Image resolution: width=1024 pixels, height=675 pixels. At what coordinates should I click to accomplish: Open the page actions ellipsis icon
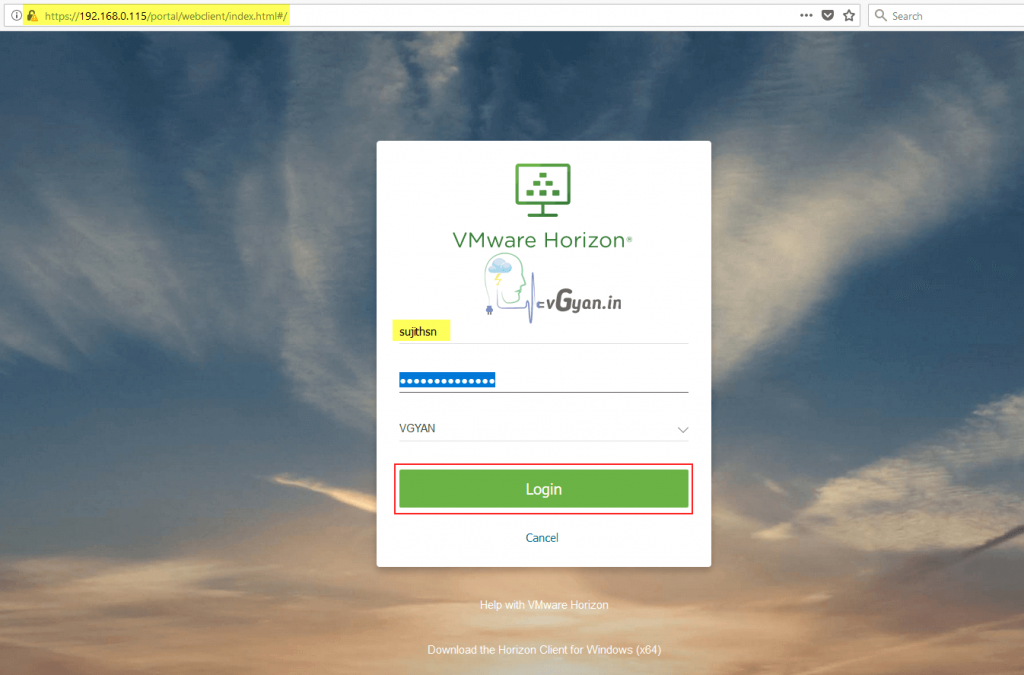point(805,15)
